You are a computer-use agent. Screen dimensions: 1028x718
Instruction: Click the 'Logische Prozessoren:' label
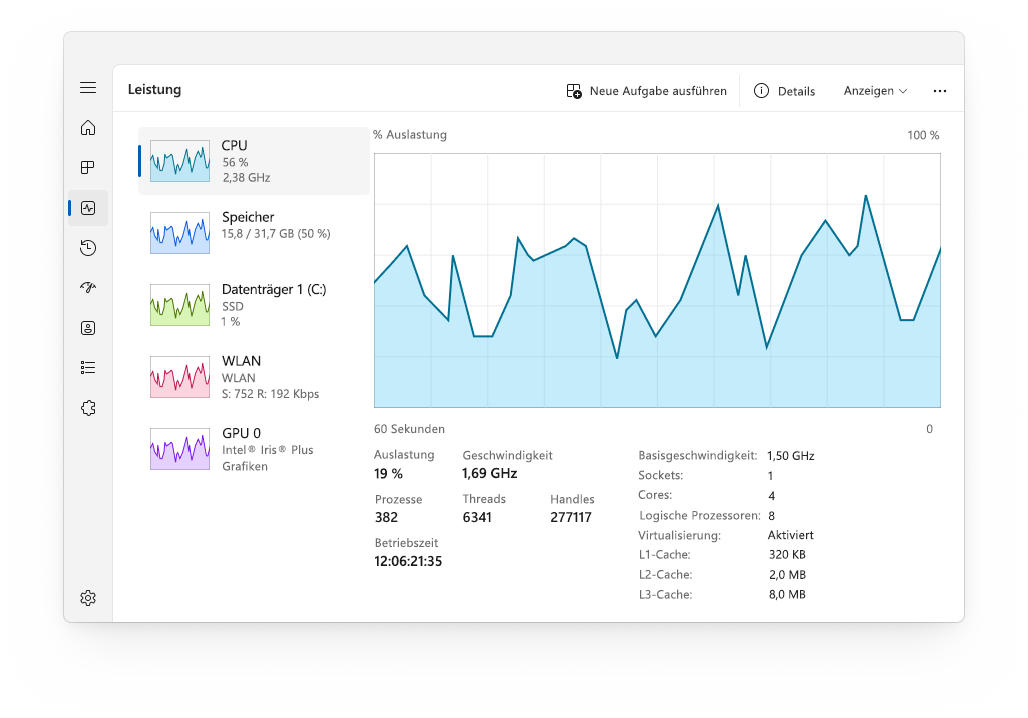pos(700,515)
